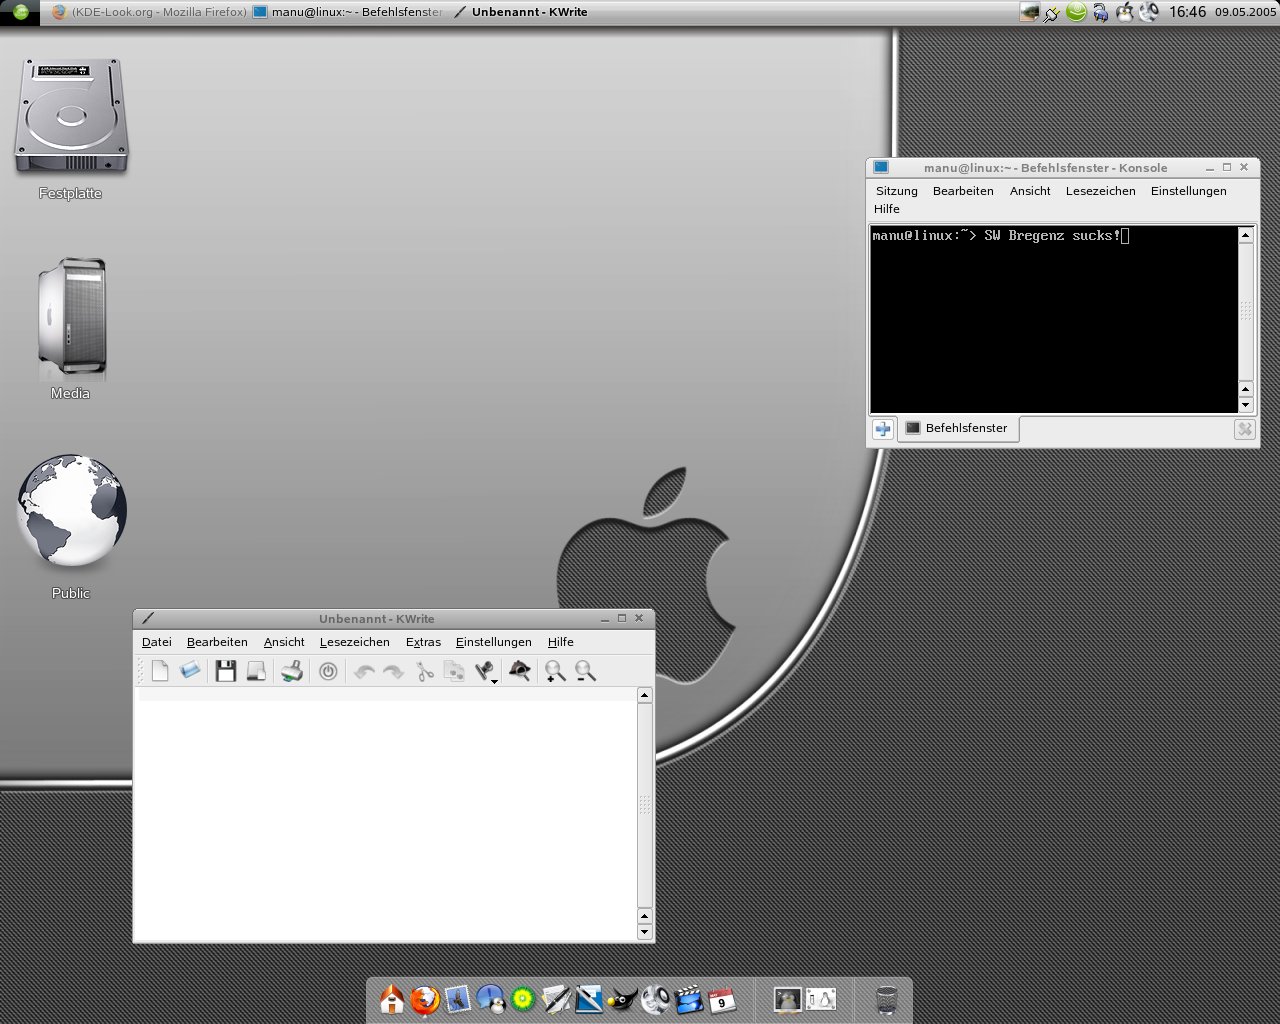Click the penguin settings icon in dock
The width and height of the screenshot is (1280, 1024).
821,998
